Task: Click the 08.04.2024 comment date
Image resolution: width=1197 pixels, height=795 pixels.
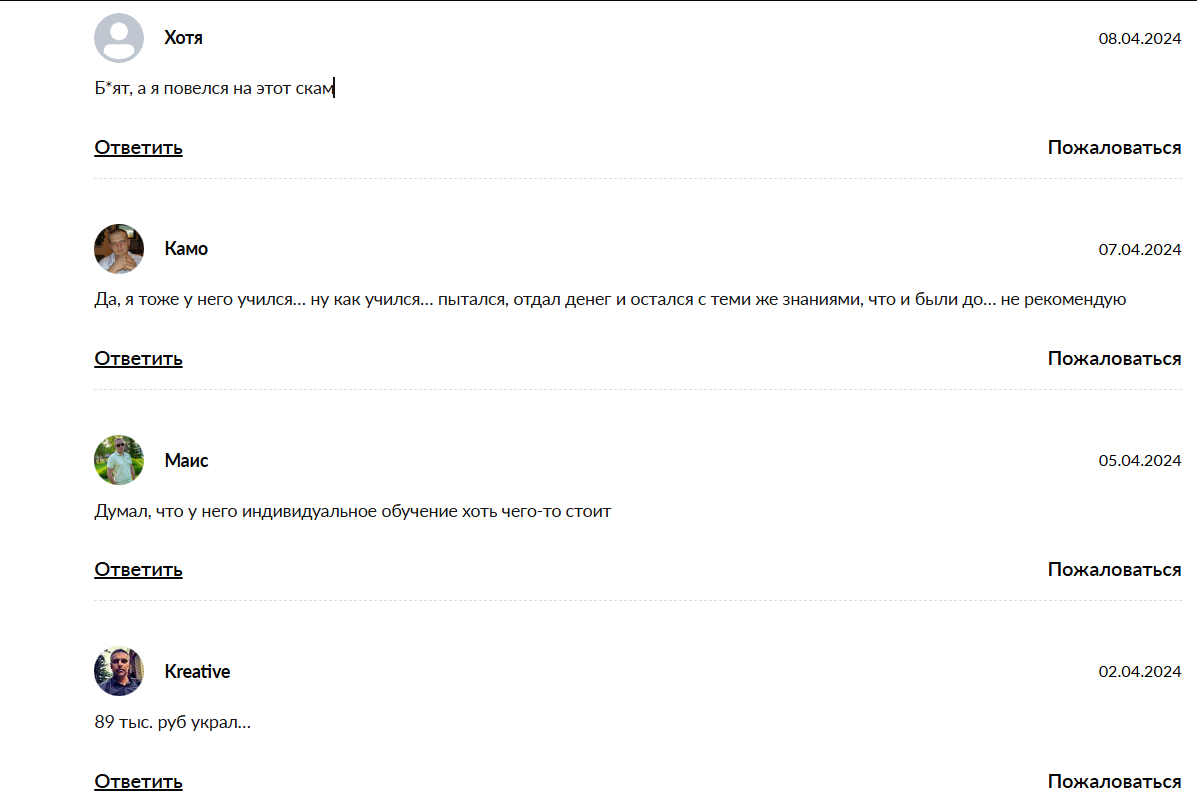Action: [1140, 39]
